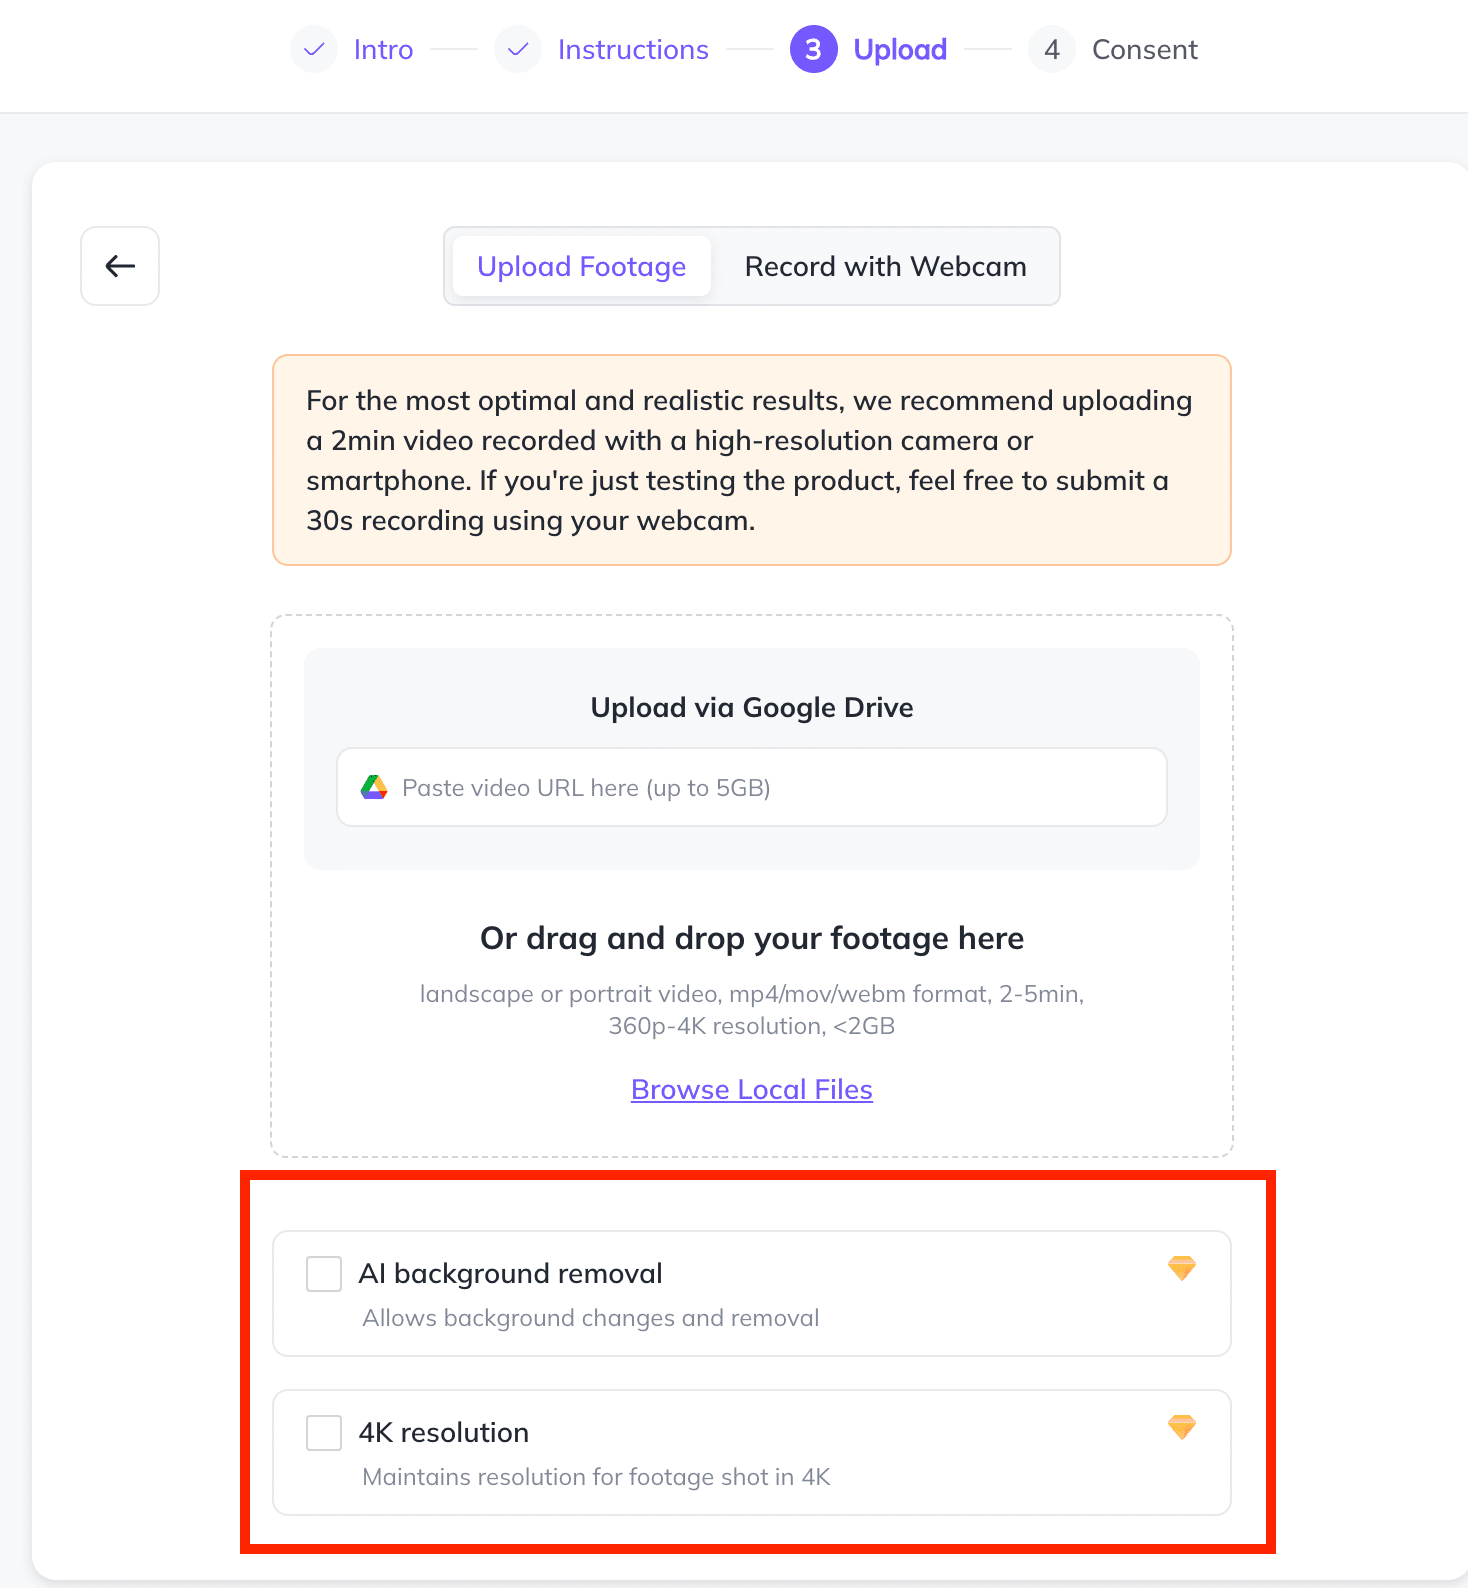This screenshot has height=1588, width=1468.
Task: Click the back arrow button
Action: [120, 266]
